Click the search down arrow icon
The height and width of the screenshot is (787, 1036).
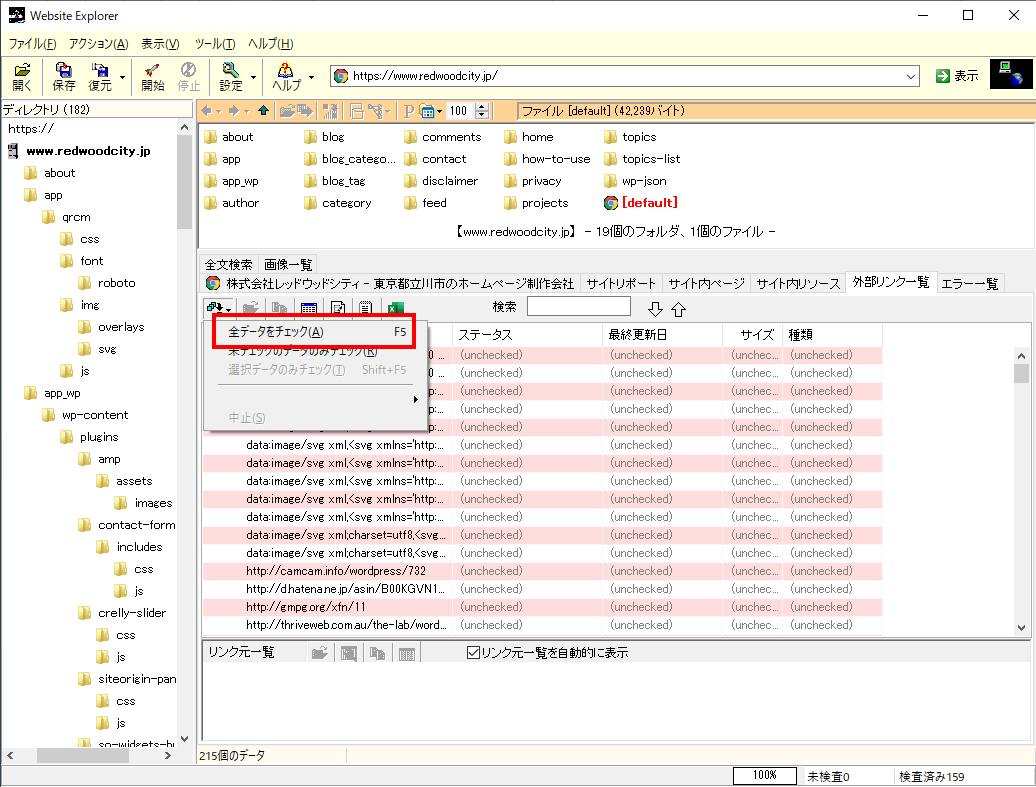click(x=655, y=309)
